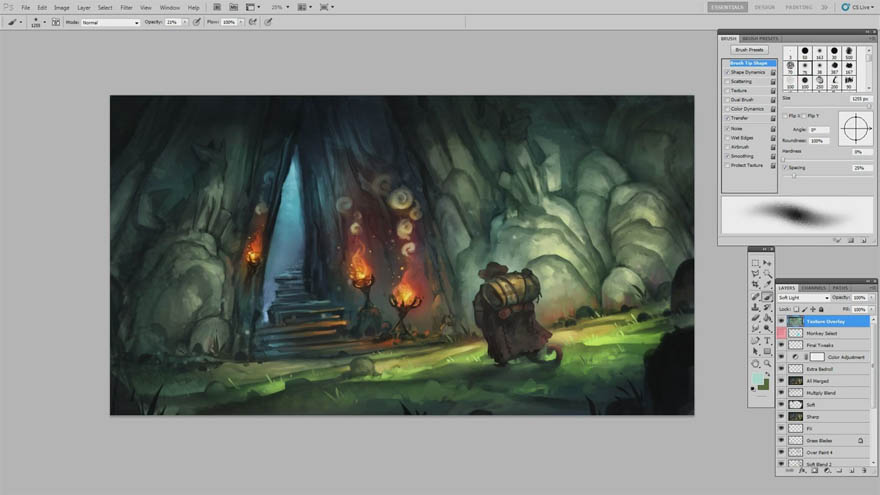
Task: Enable the Texture checkbox
Action: click(x=727, y=90)
